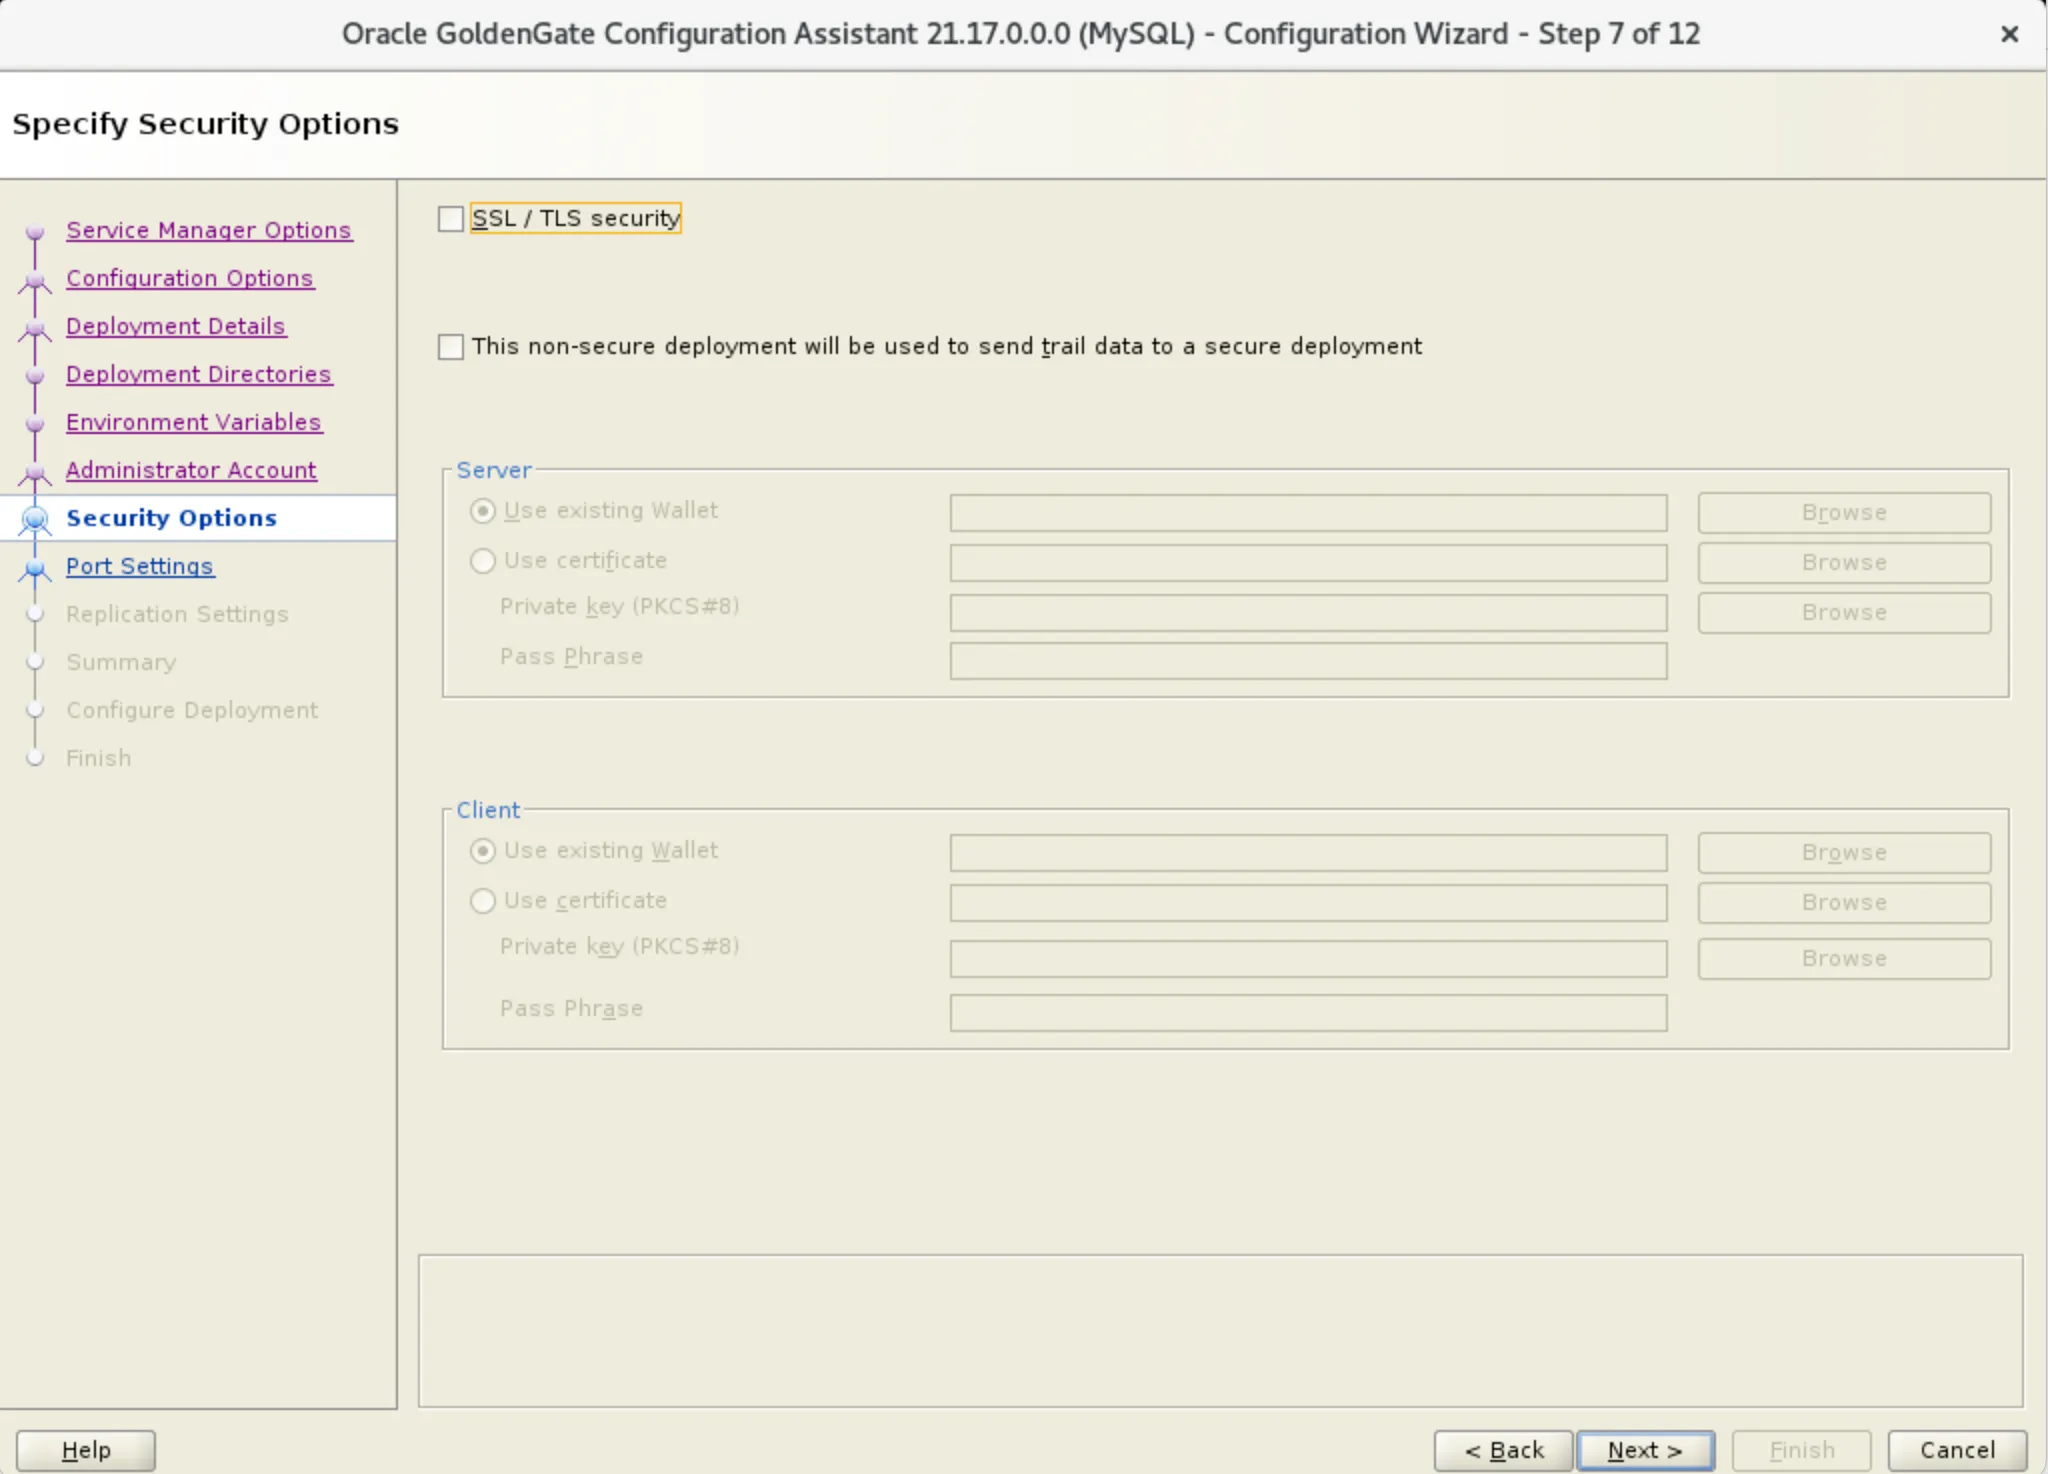2048x1474 pixels.
Task: Click Browse for the Client certificate
Action: 1843,902
